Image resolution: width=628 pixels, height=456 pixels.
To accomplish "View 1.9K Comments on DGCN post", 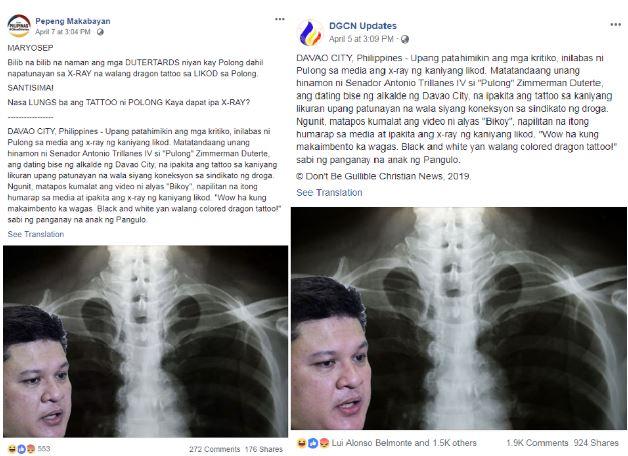I will (537, 443).
